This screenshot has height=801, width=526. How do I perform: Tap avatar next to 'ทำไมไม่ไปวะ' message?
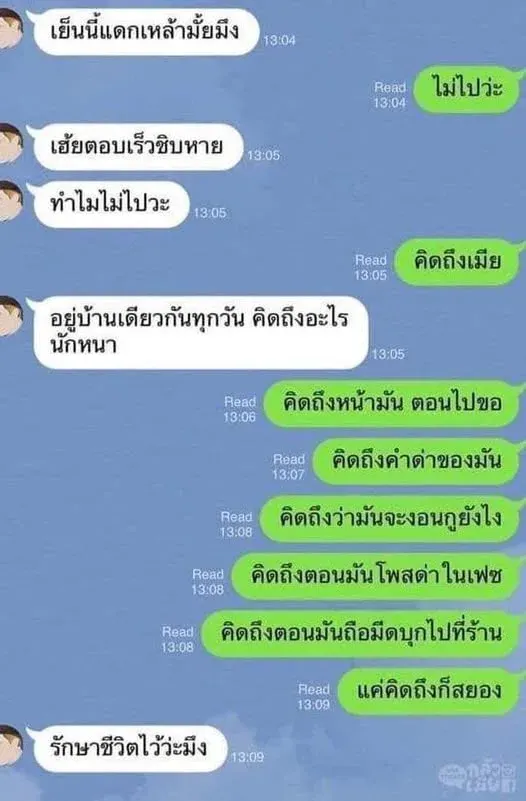(x=10, y=201)
